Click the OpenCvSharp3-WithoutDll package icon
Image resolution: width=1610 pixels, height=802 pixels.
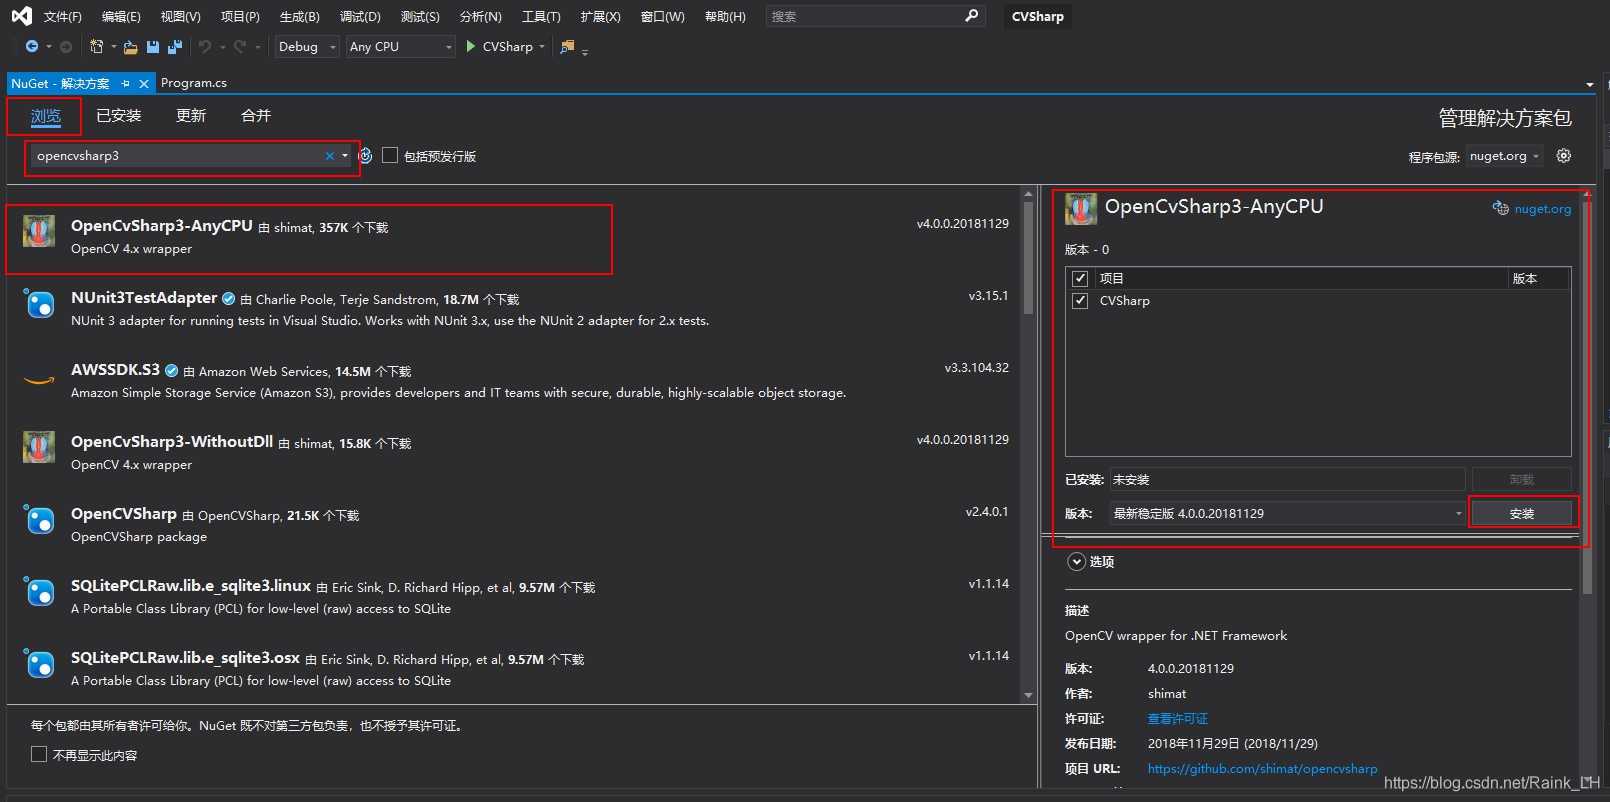(x=39, y=447)
